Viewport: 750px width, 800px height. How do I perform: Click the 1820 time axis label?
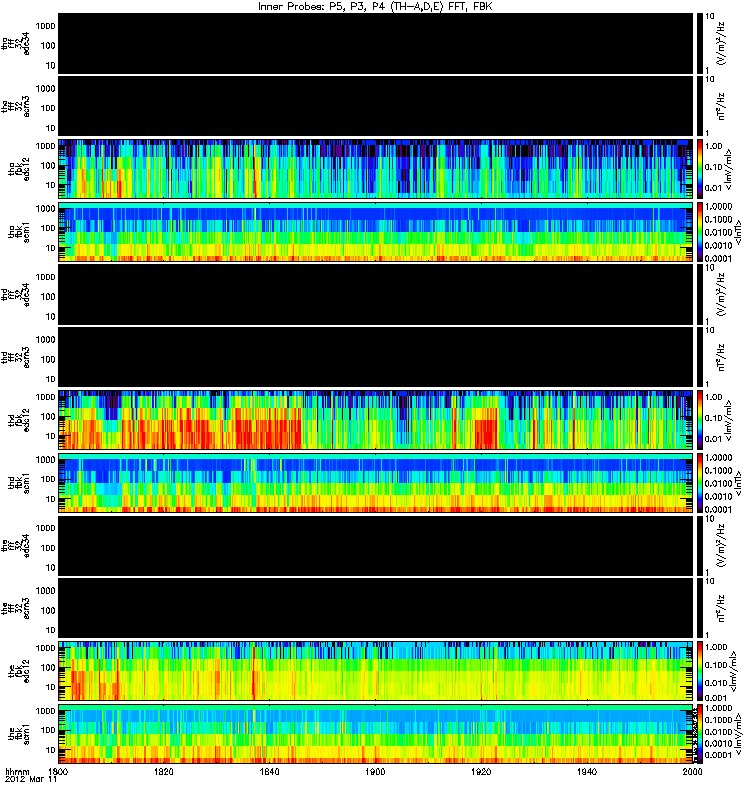164,772
